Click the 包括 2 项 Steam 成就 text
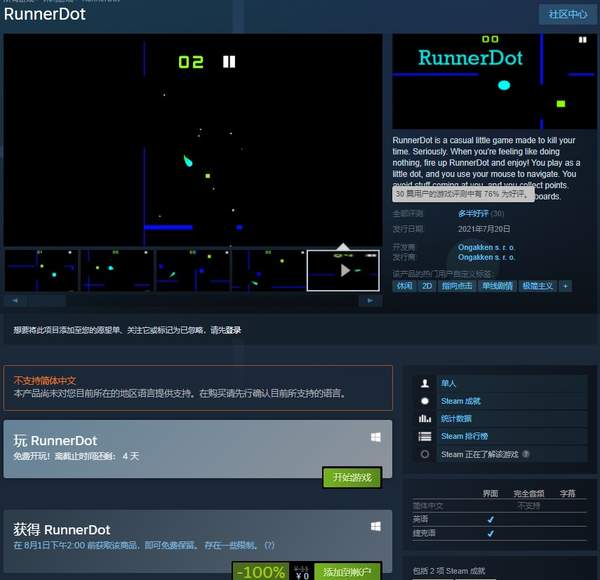The image size is (600, 580). 449,571
